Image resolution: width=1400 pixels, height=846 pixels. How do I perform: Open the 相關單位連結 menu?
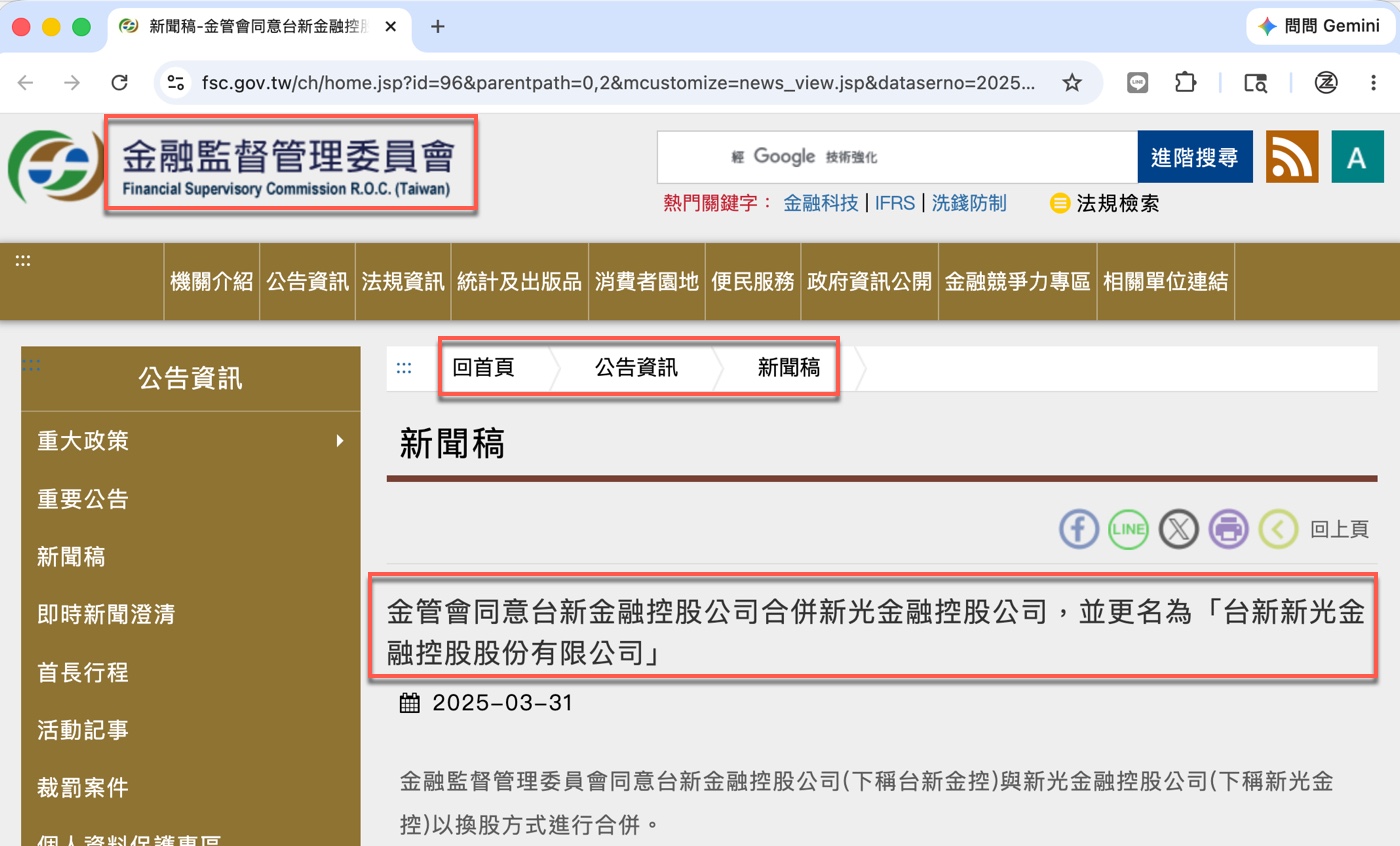click(x=1165, y=282)
